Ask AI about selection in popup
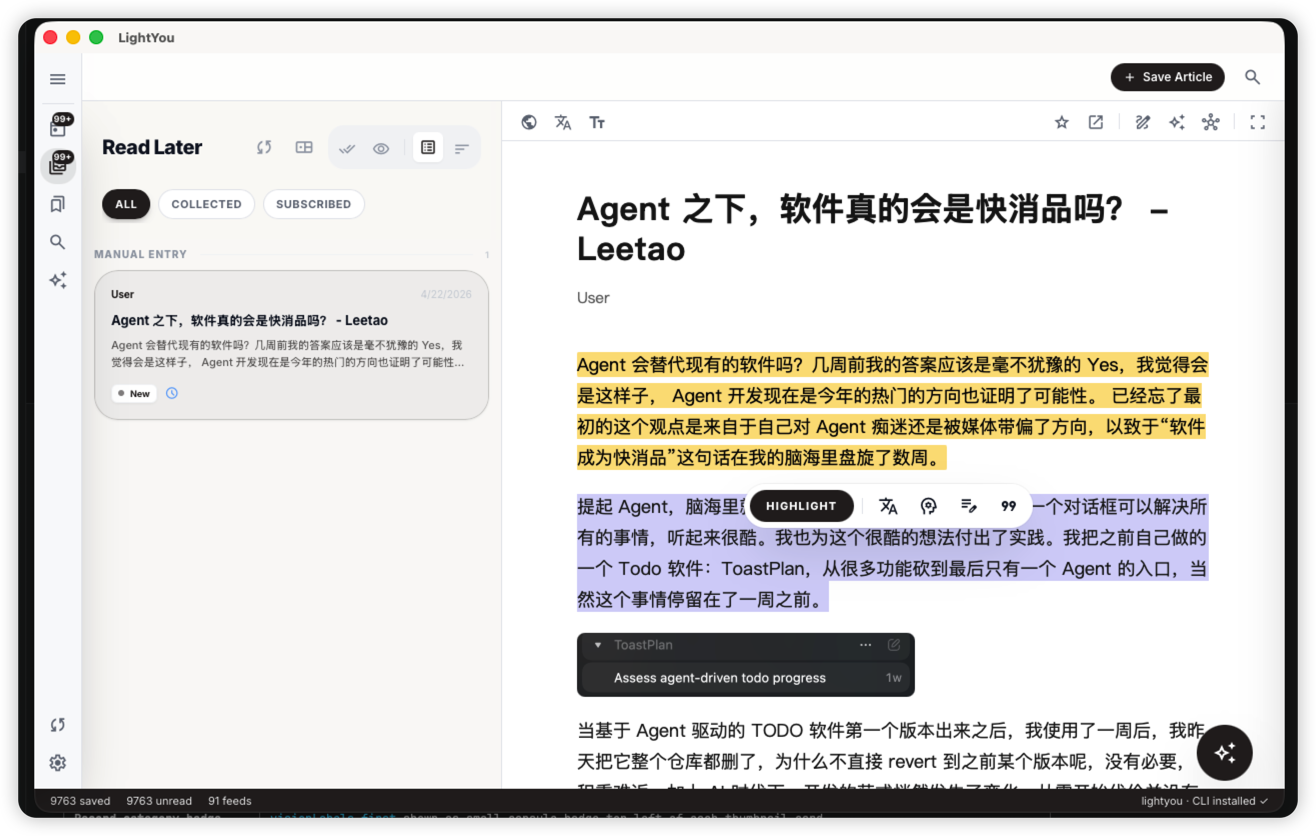The width and height of the screenshot is (1316, 836). pos(928,506)
